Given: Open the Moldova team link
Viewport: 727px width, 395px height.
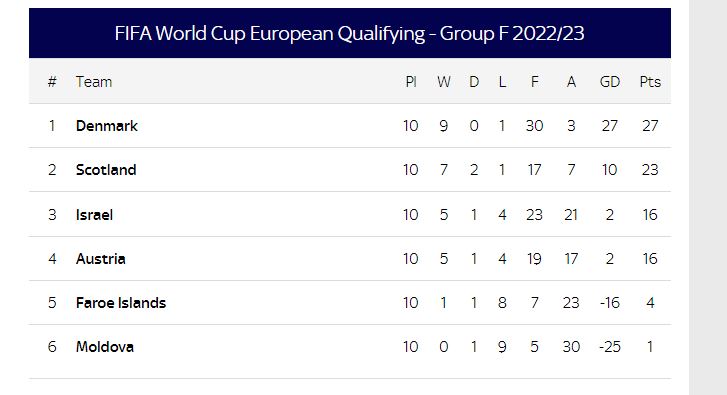Looking at the screenshot, I should [x=105, y=347].
